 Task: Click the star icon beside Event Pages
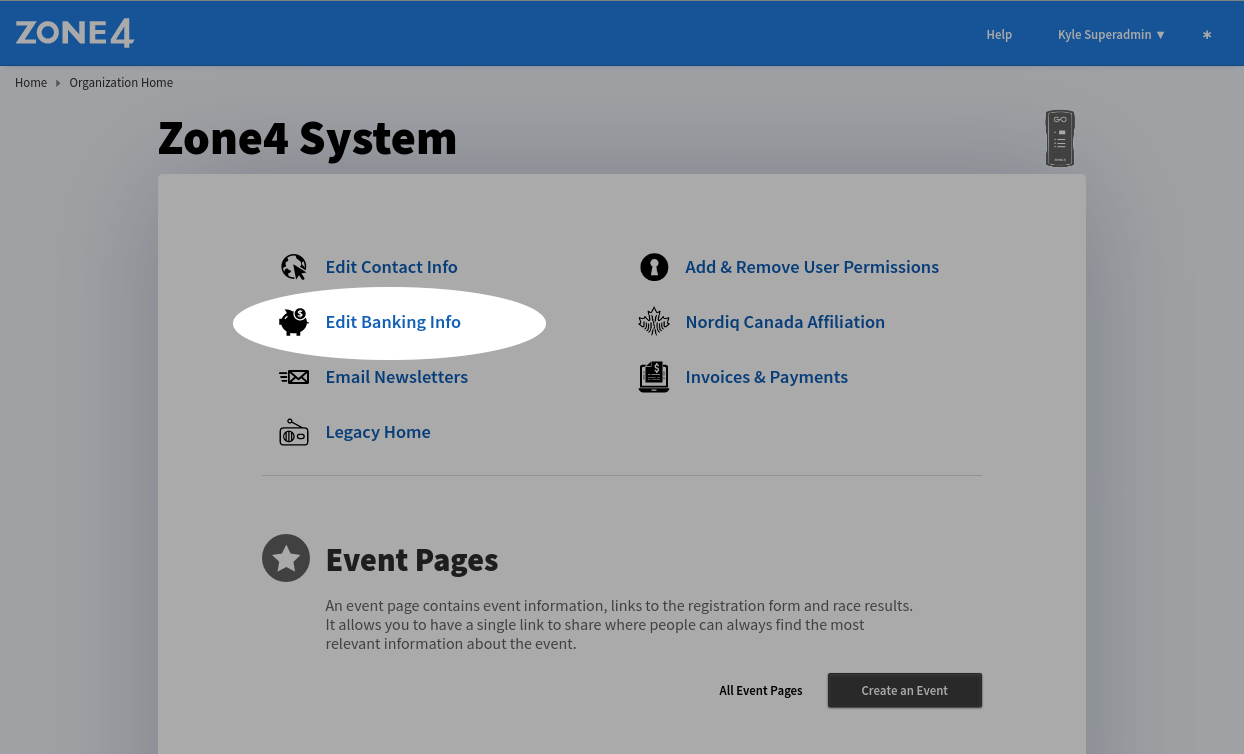286,558
